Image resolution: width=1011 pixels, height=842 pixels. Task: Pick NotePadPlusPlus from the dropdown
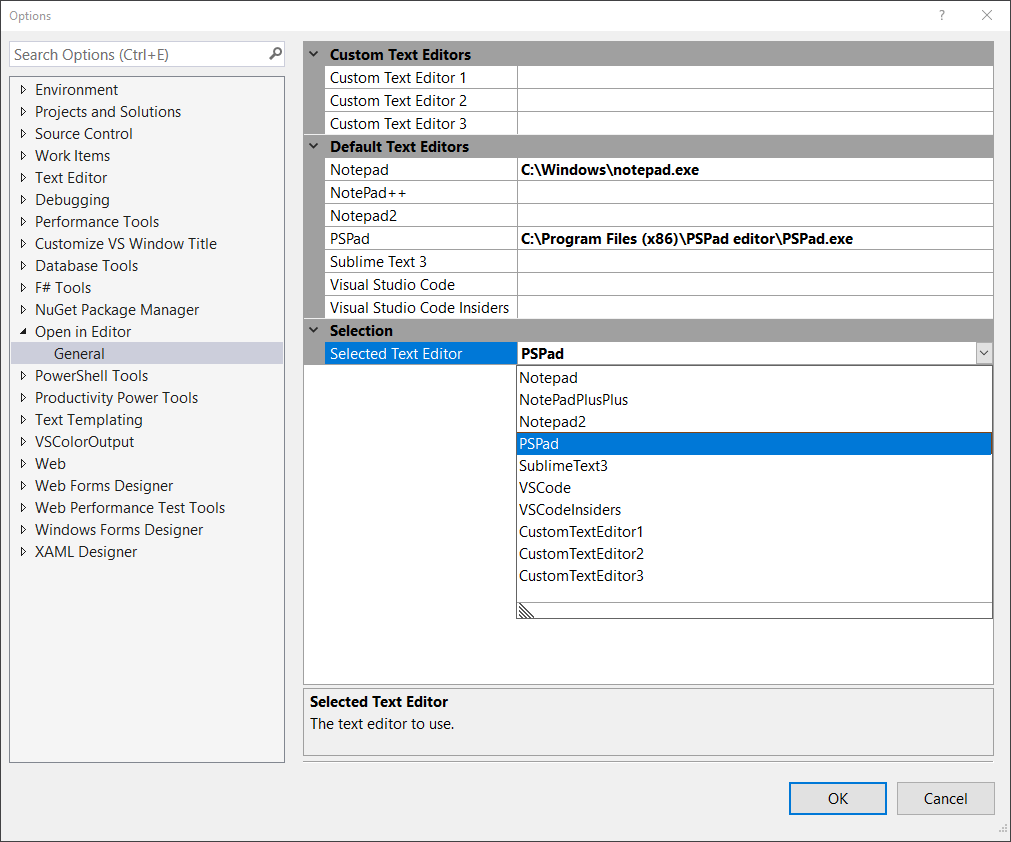tap(573, 400)
